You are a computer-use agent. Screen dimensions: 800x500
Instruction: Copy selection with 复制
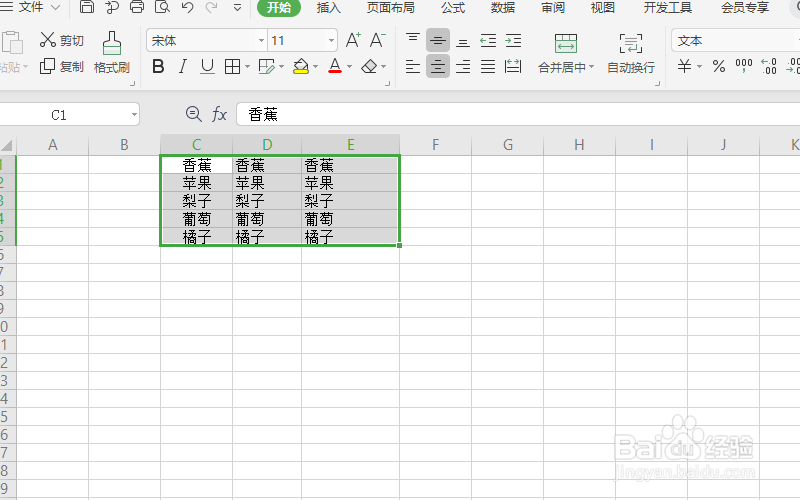click(x=62, y=66)
